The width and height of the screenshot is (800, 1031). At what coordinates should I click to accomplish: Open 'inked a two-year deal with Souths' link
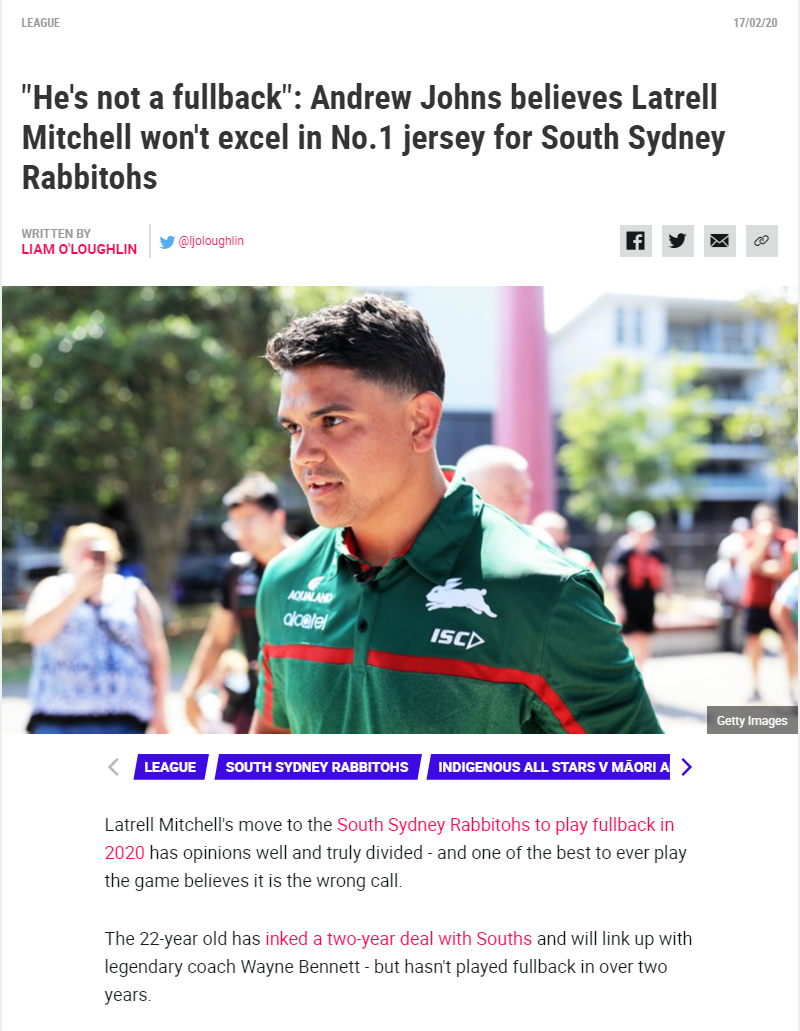[x=398, y=938]
